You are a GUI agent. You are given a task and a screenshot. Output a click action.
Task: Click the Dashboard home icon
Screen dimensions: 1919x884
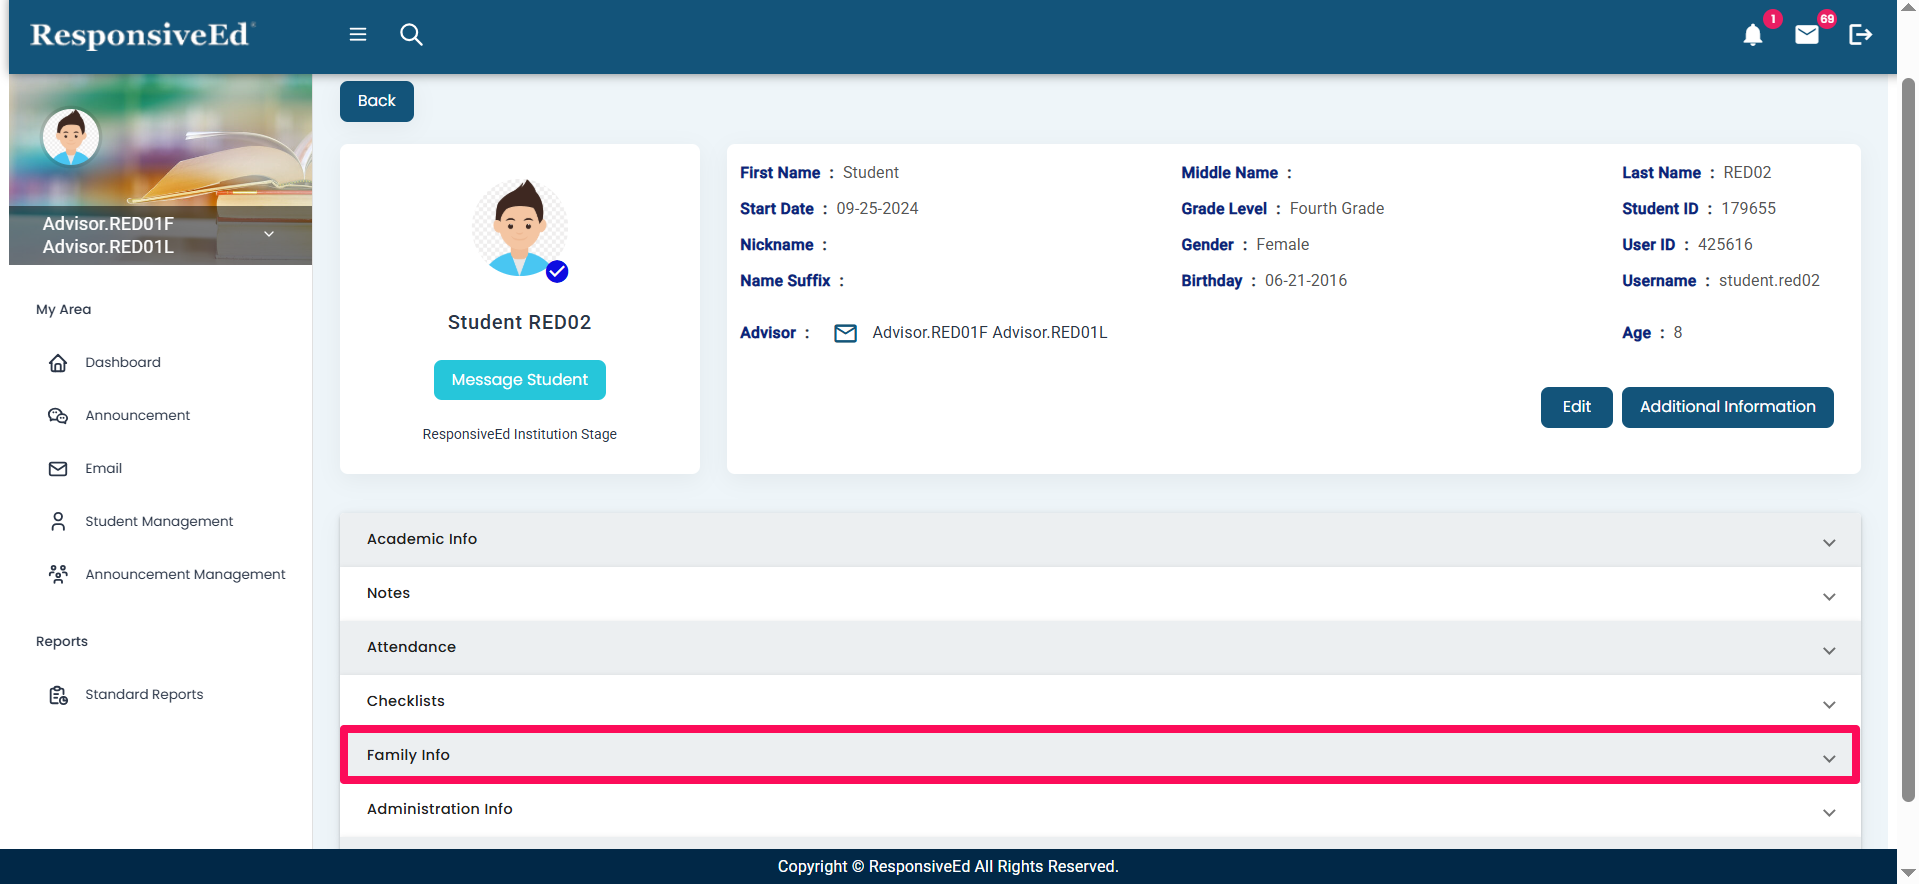[x=58, y=363]
